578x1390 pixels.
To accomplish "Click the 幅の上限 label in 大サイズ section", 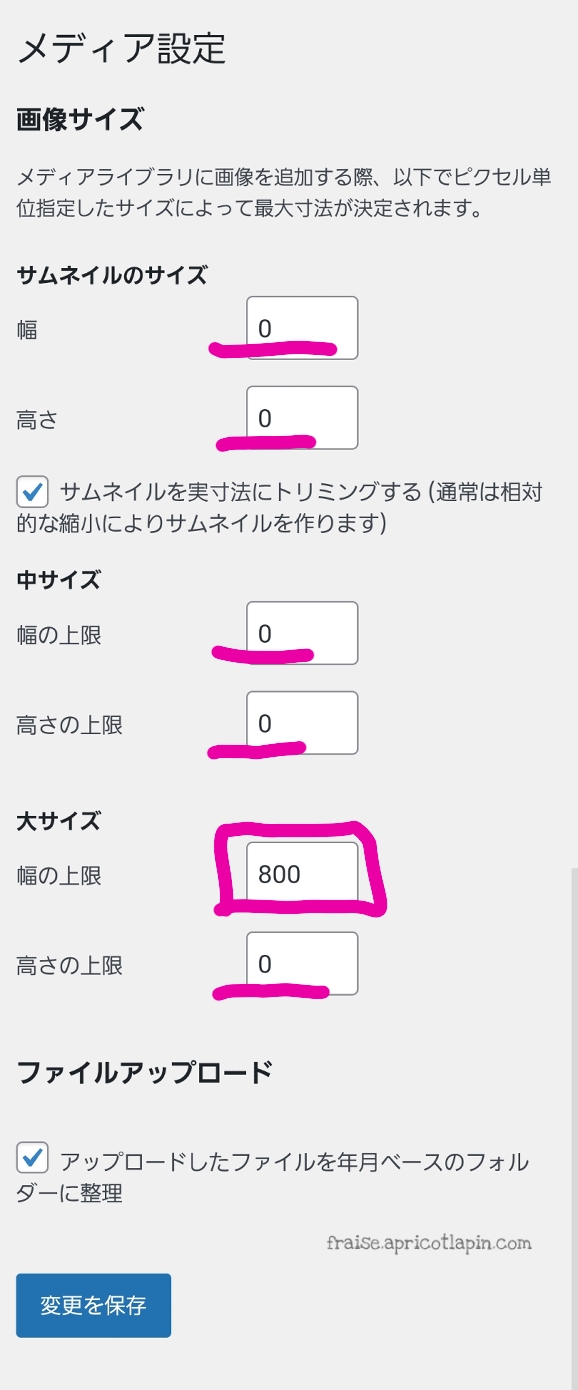I will point(59,875).
